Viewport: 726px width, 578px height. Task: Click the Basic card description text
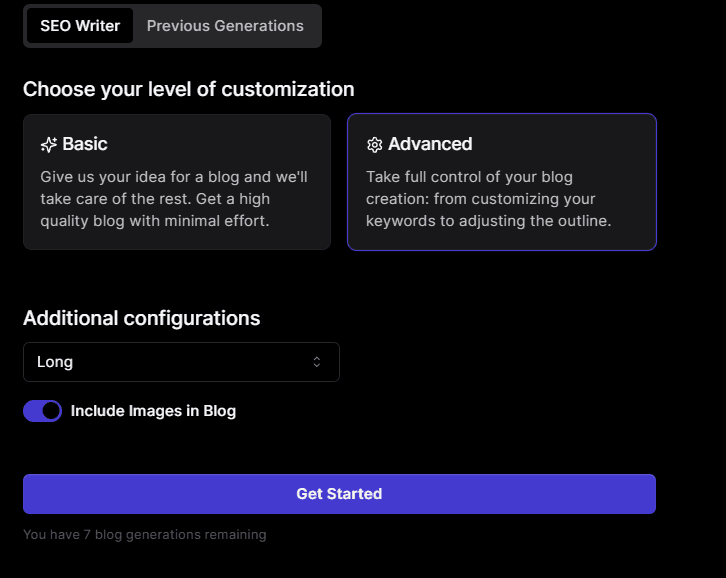point(174,198)
